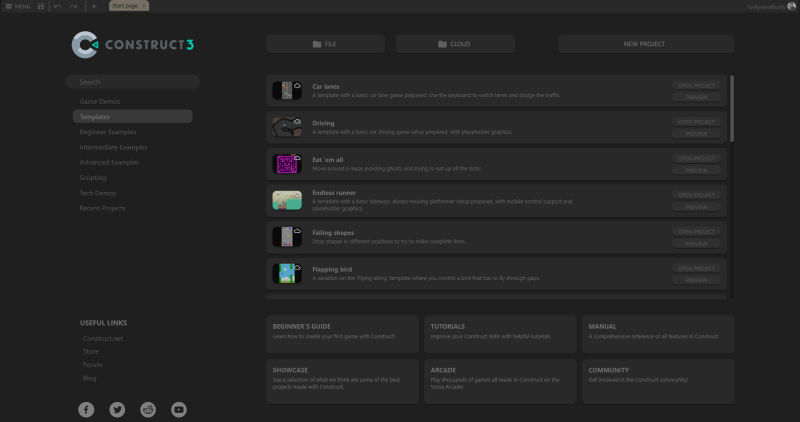Click the Endless runner title text
Viewport: 800px width, 422px height.
(x=334, y=193)
